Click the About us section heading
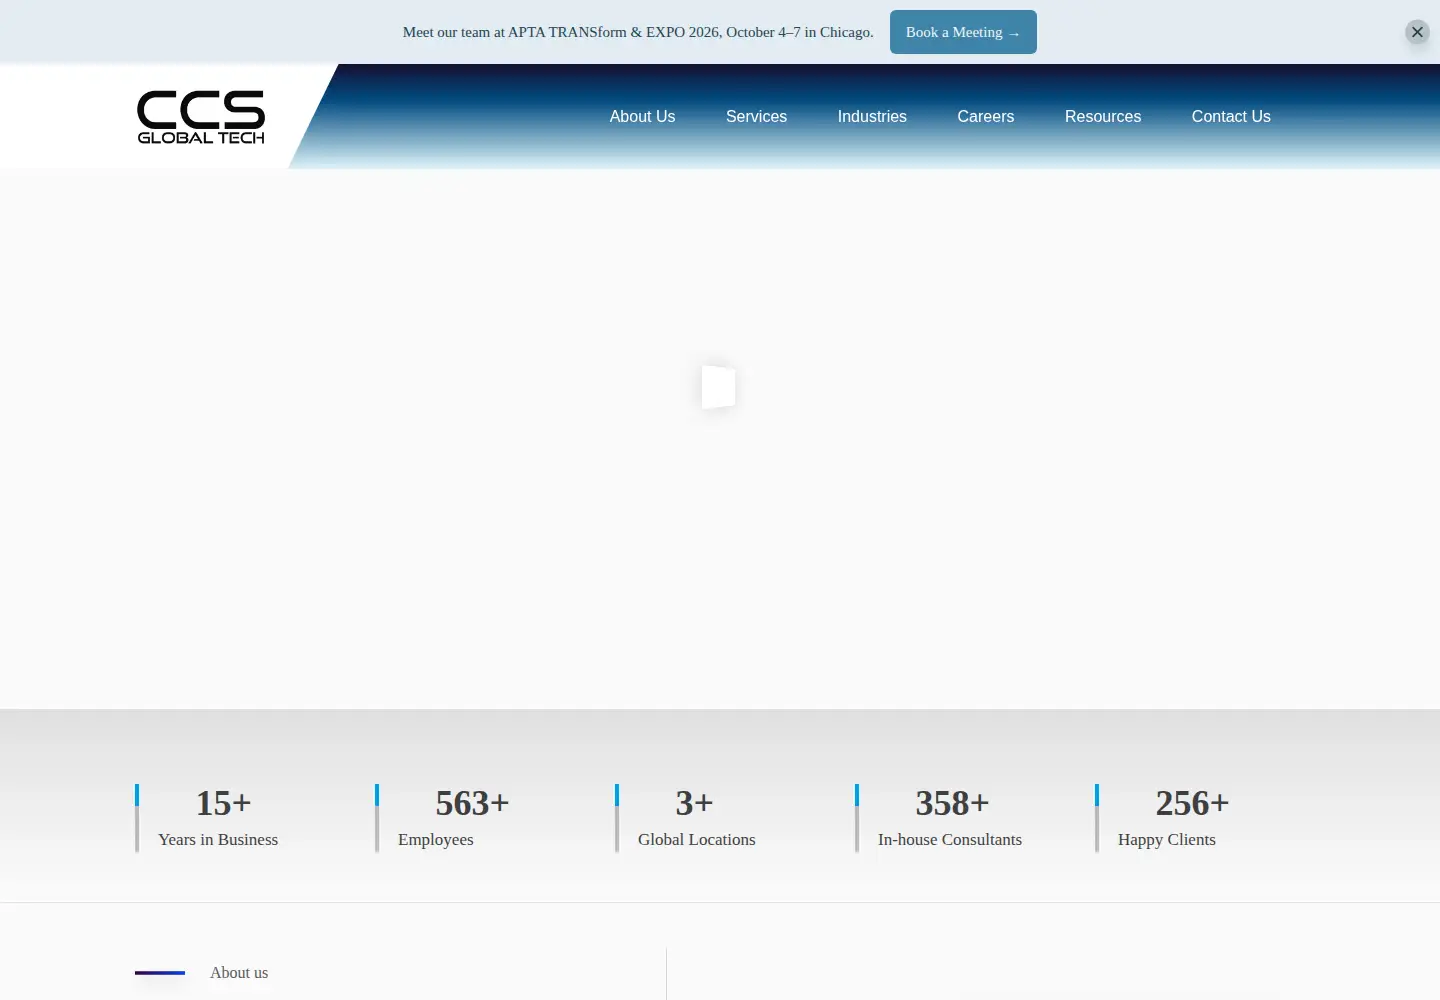1440x1000 pixels. coord(239,972)
